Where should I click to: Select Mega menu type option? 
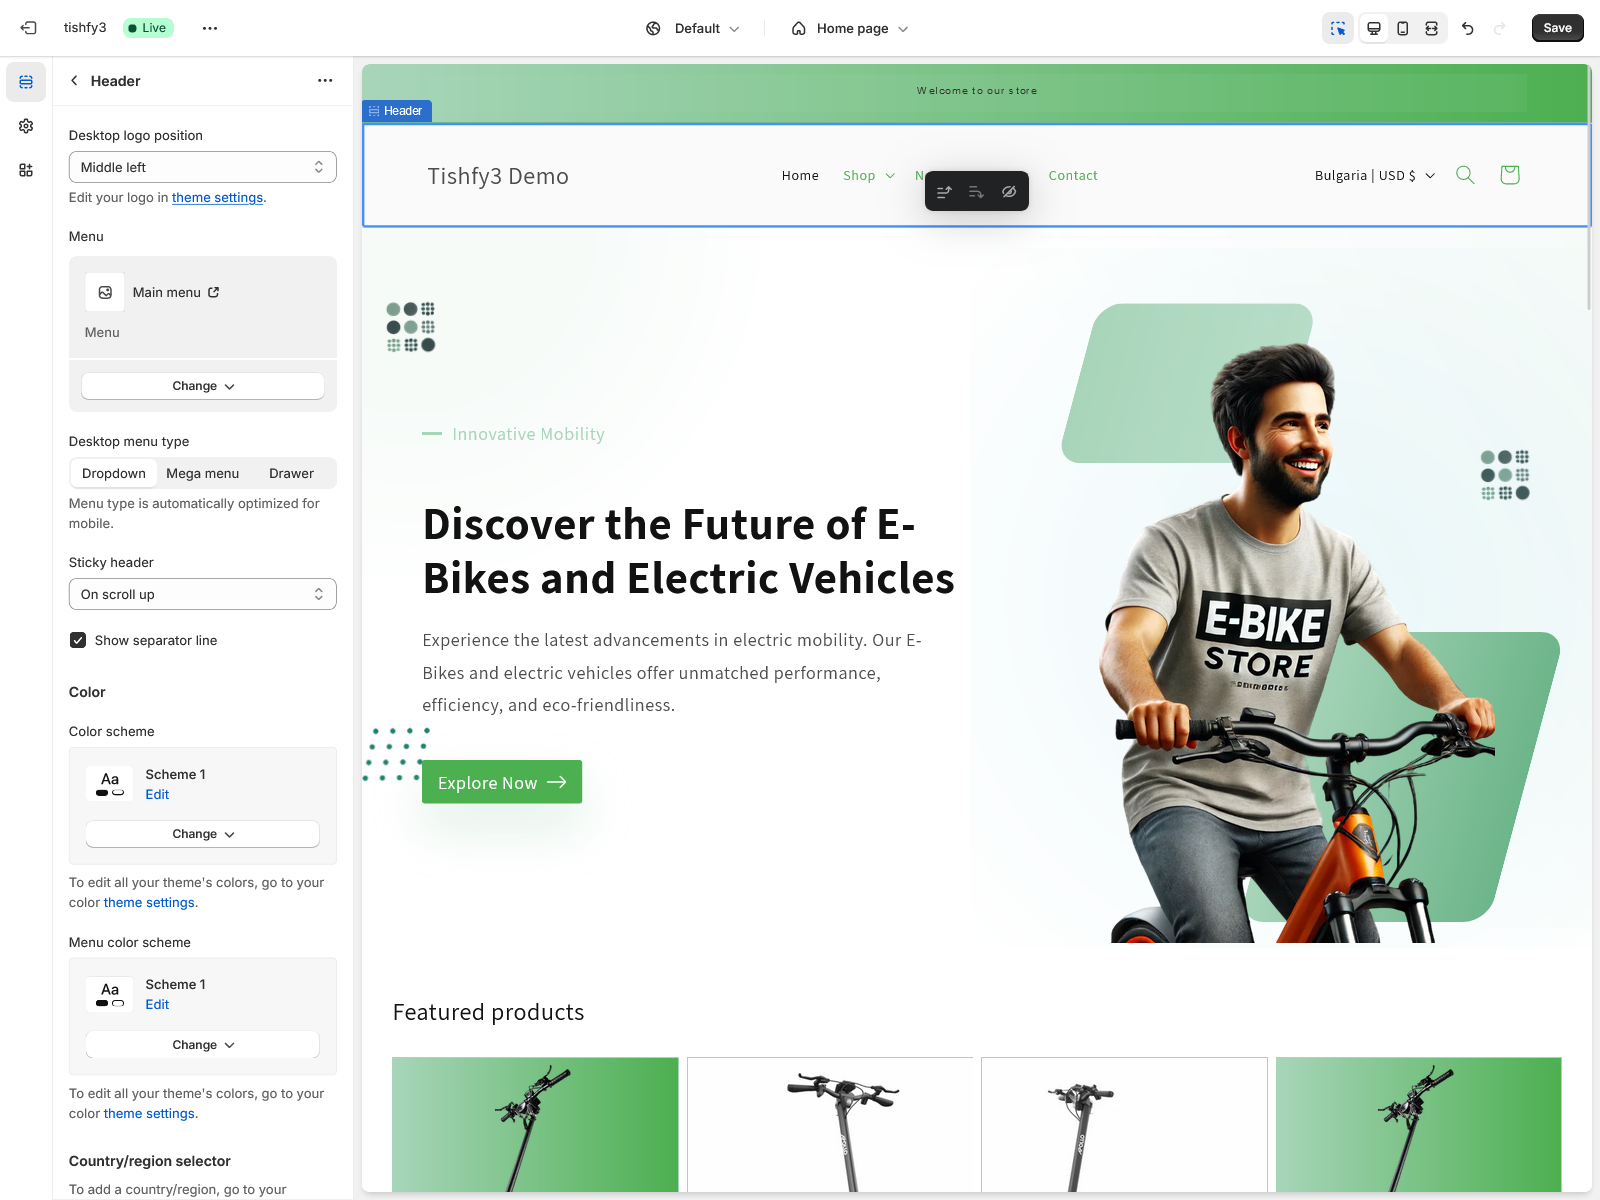(x=202, y=473)
